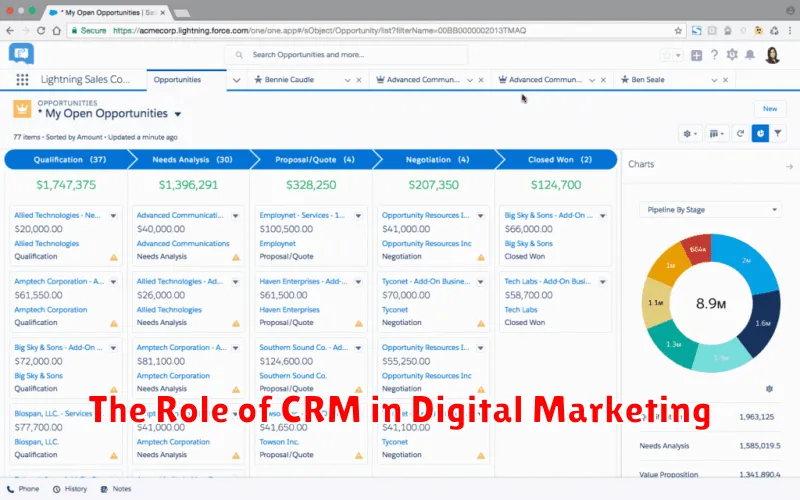This screenshot has height=500, width=800.
Task: Click the Search Opportunities and more field
Action: (x=346, y=55)
